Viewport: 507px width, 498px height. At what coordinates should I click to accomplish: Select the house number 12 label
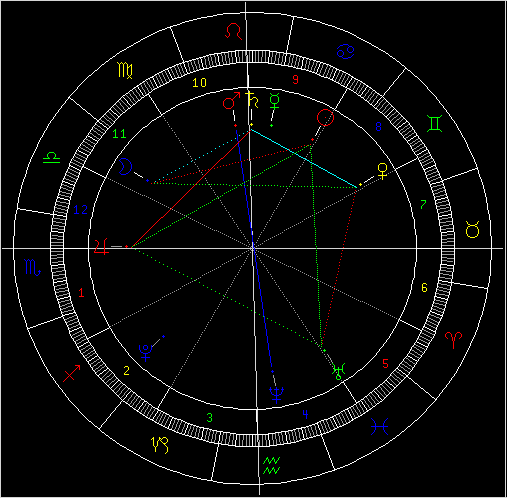(80, 210)
